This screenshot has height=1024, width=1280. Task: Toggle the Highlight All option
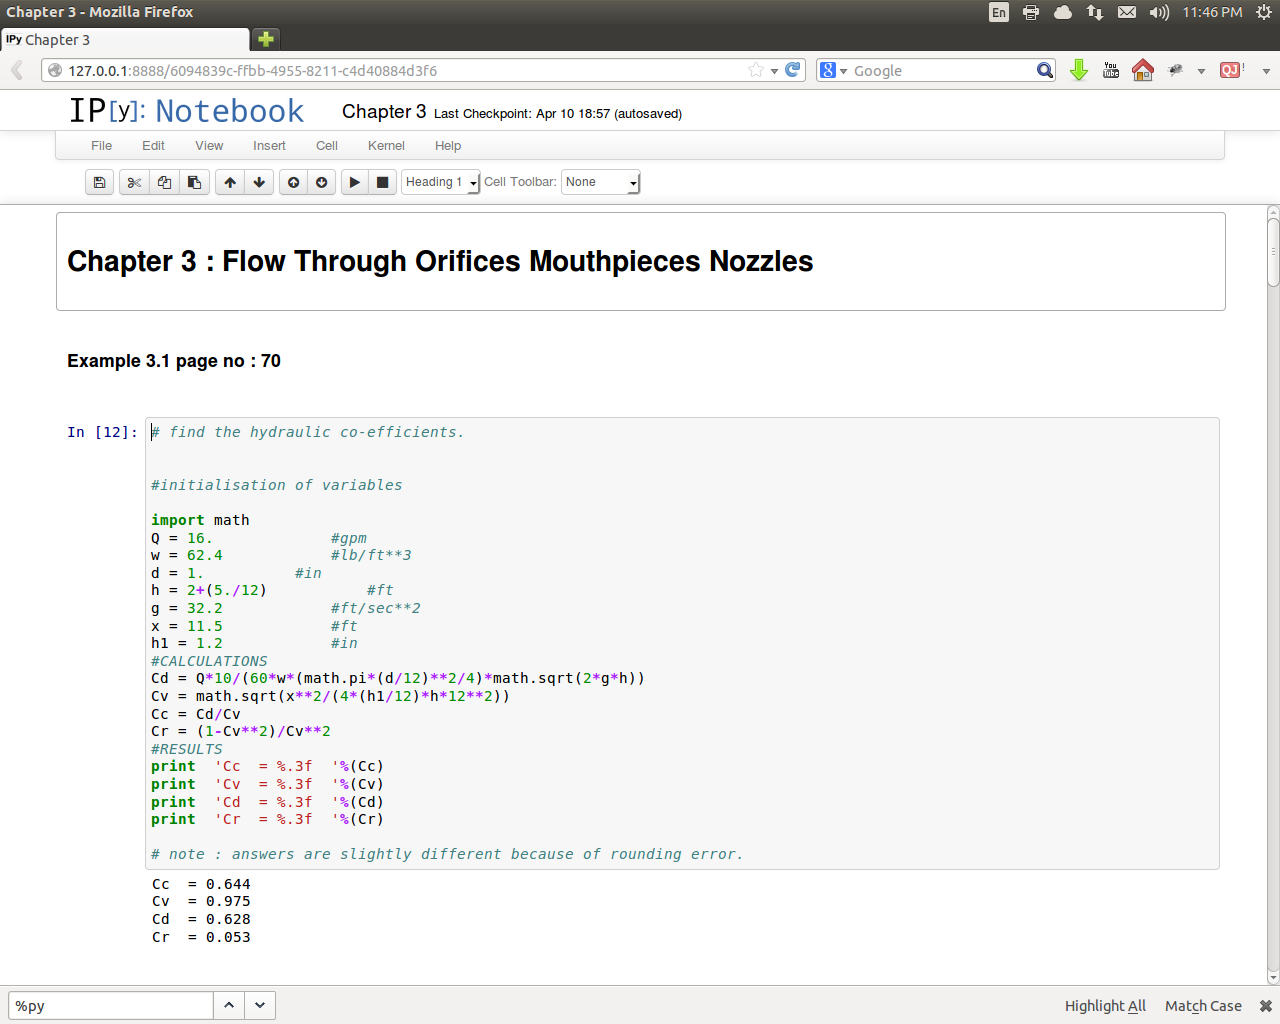coord(1105,1006)
